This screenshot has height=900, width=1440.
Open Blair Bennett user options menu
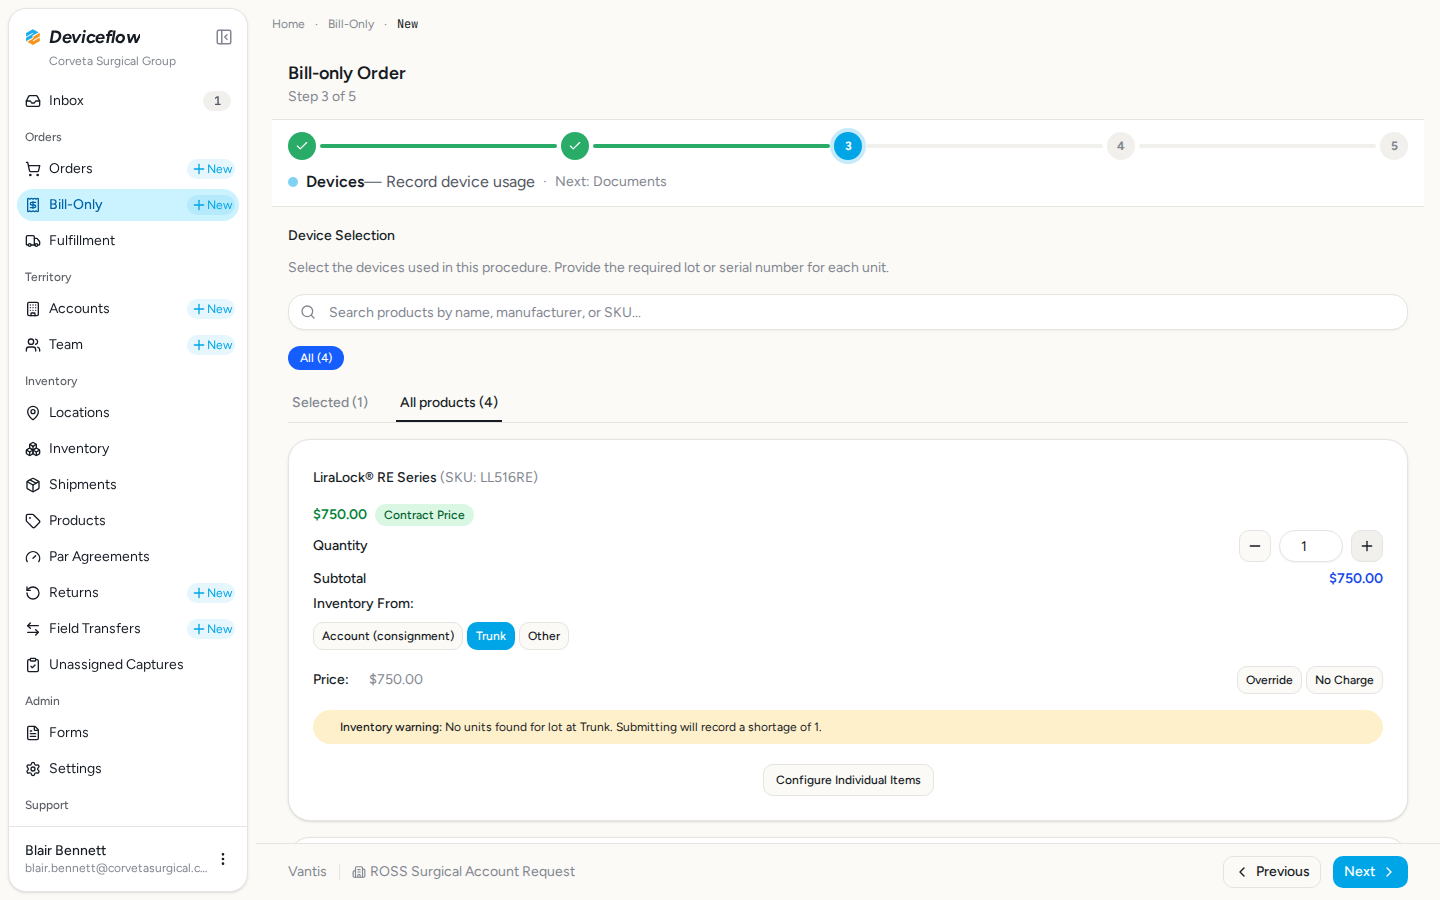click(x=223, y=859)
